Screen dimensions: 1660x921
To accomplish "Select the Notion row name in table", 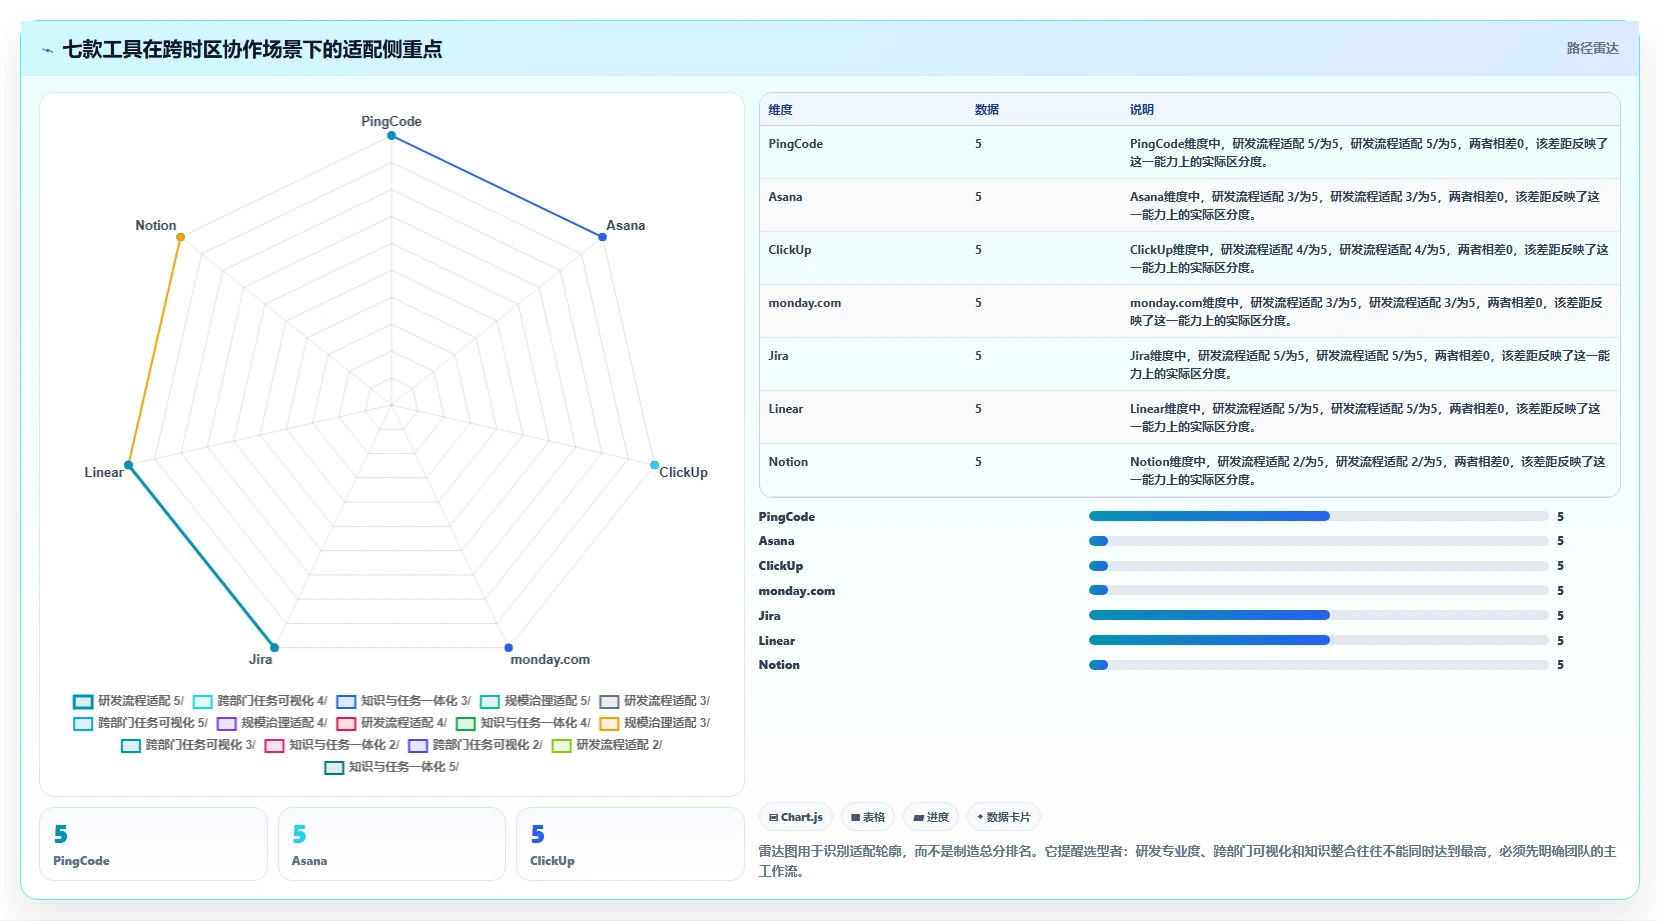I will pos(788,462).
